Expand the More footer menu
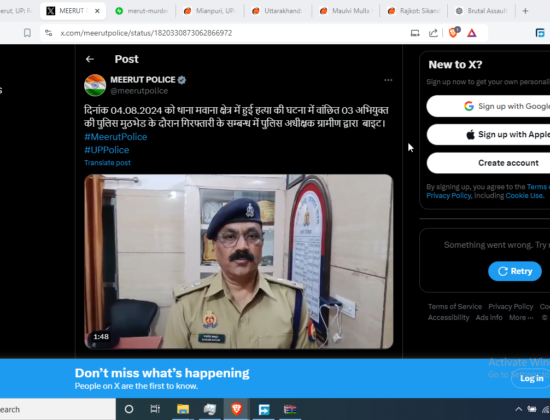This screenshot has width=550, height=420. (x=521, y=318)
